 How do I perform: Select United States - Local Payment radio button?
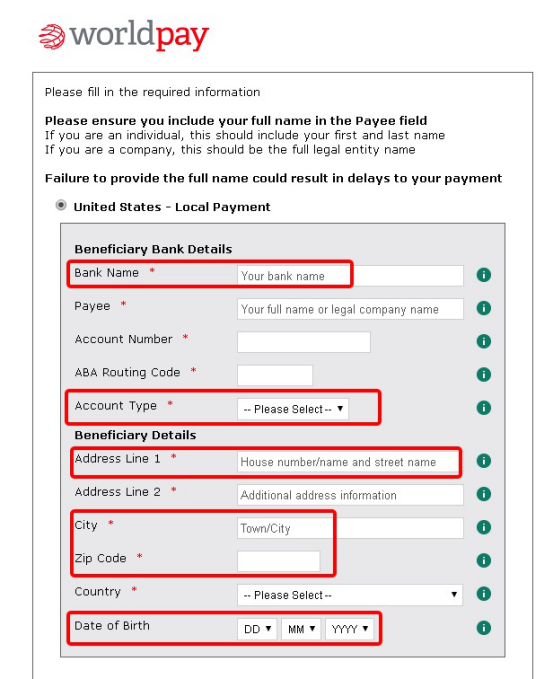click(61, 205)
